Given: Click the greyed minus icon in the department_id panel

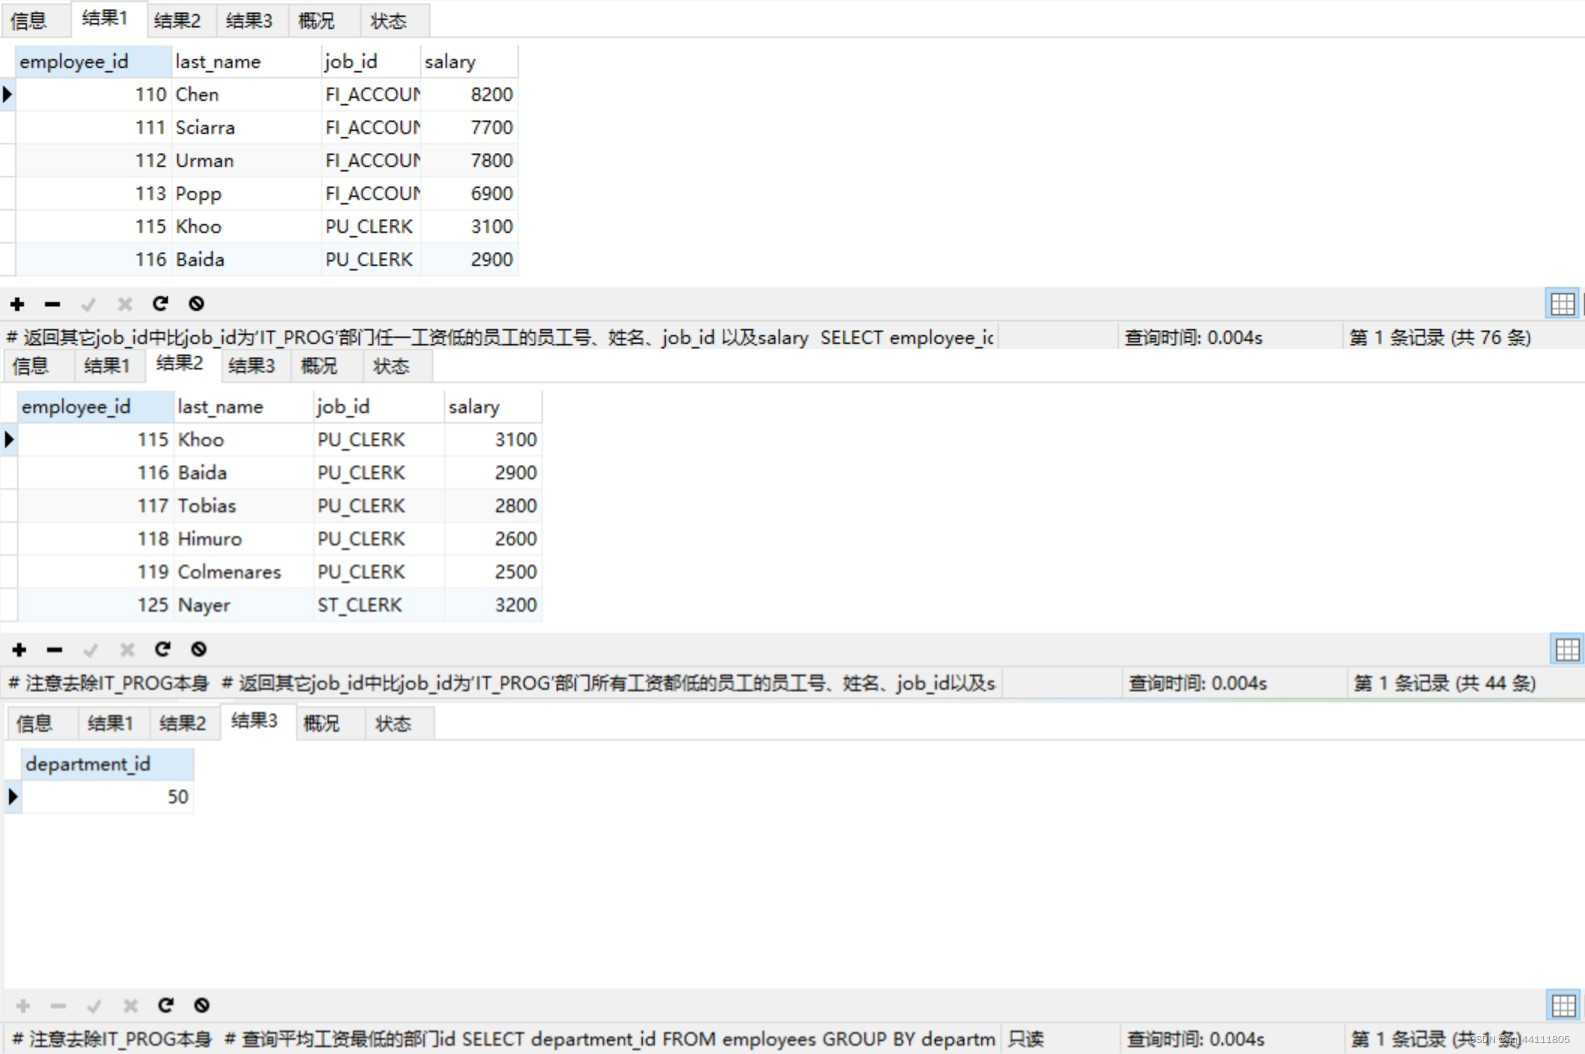Looking at the screenshot, I should (58, 1006).
